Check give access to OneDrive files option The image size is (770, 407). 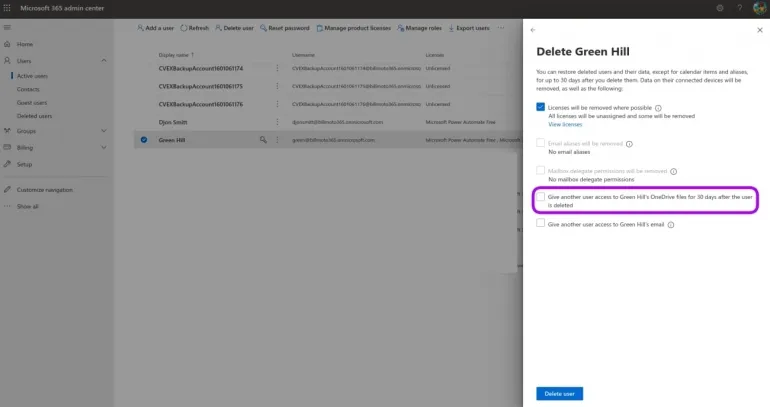click(540, 197)
